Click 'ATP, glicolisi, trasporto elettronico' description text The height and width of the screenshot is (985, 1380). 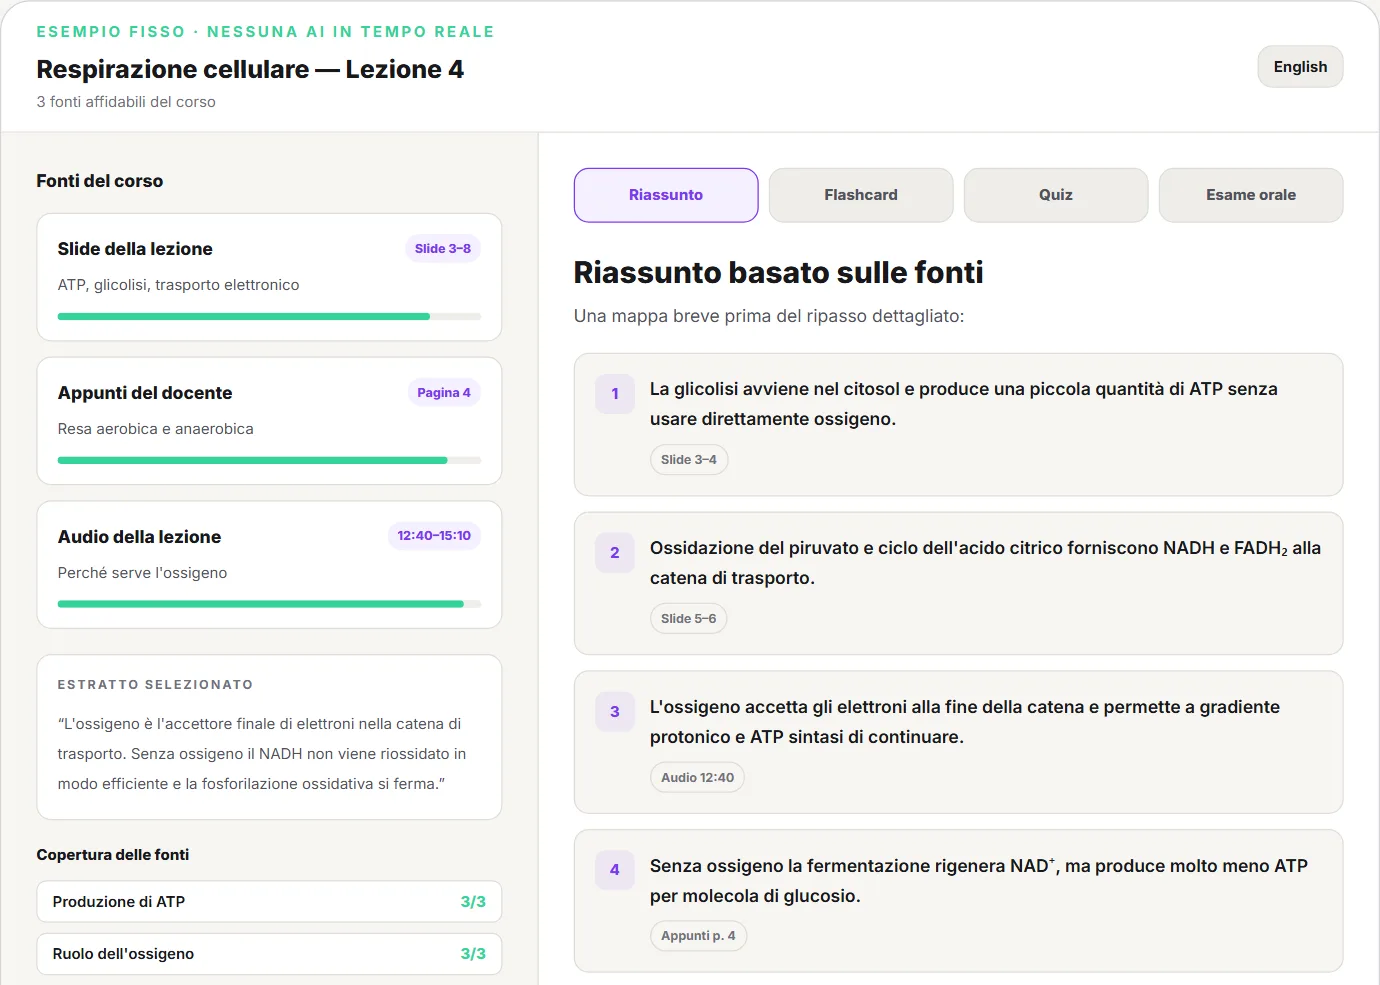pyautogui.click(x=179, y=285)
